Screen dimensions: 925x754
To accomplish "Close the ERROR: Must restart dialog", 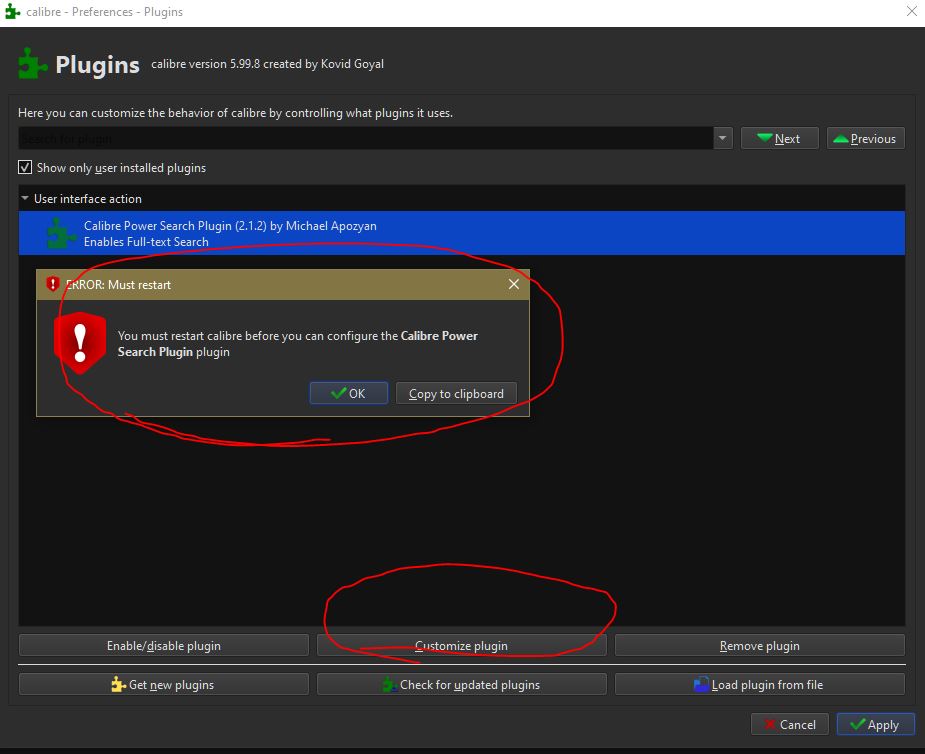I will coord(514,284).
